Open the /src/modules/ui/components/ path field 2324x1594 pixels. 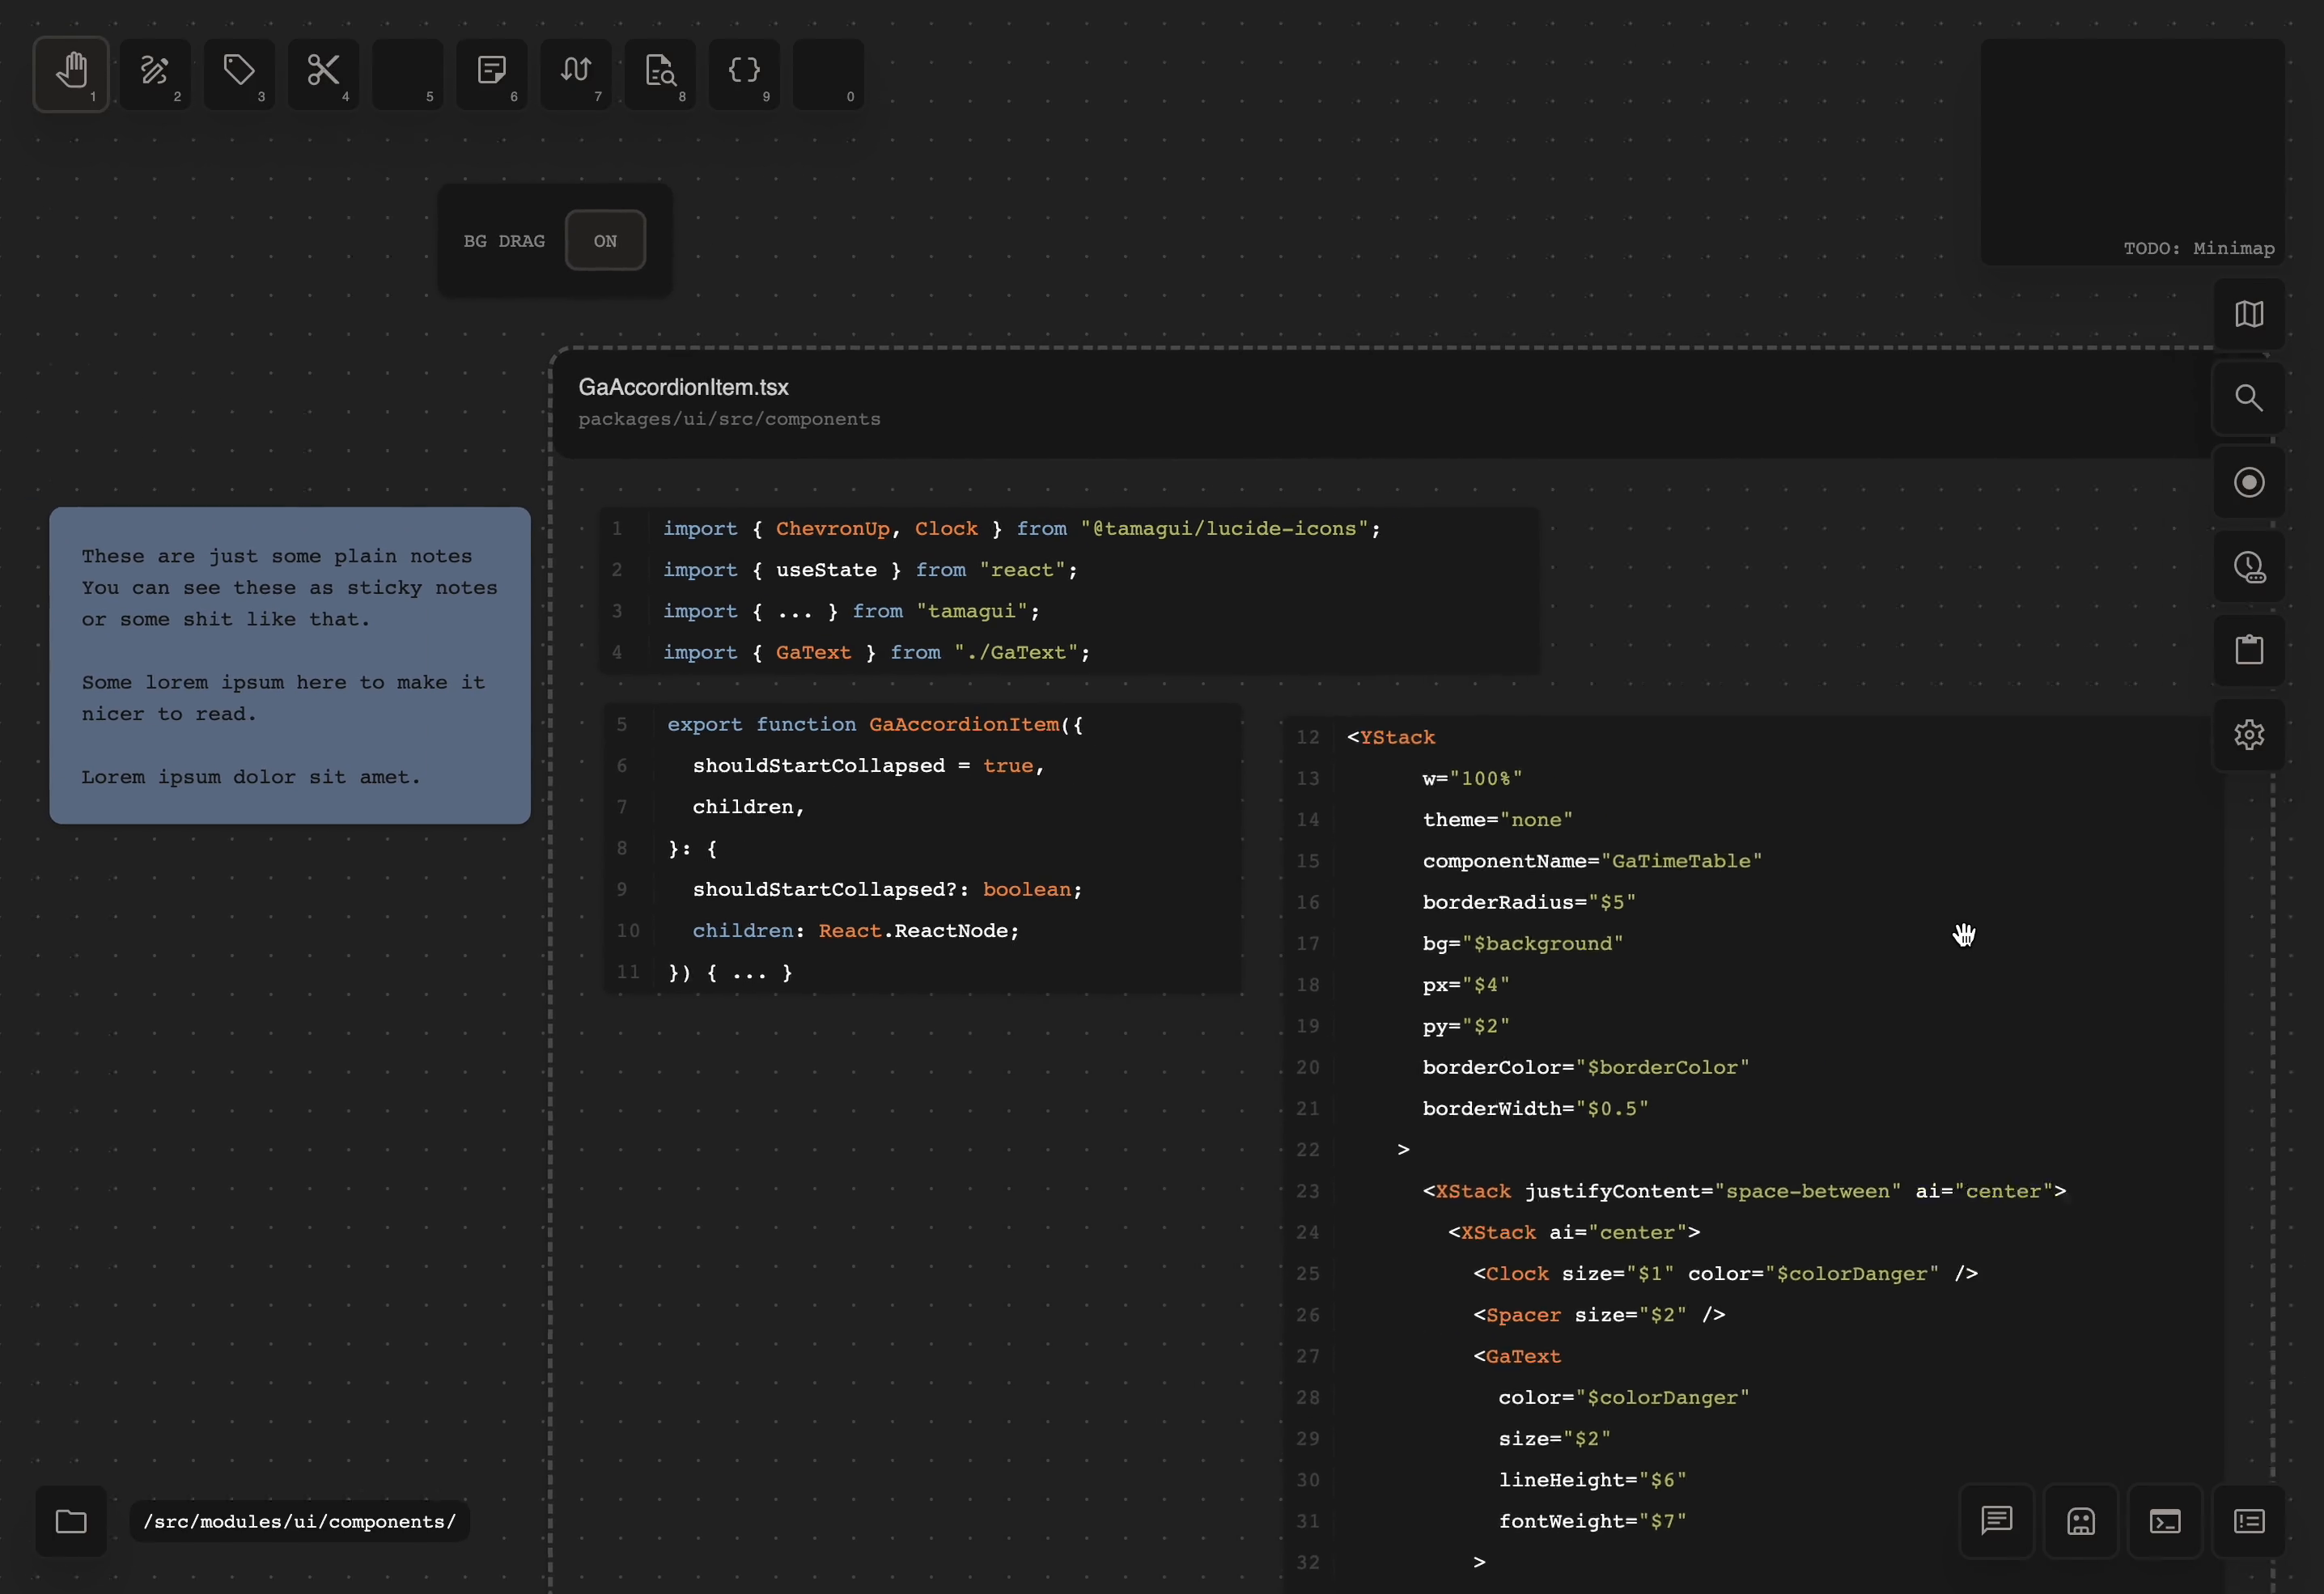[x=299, y=1521]
